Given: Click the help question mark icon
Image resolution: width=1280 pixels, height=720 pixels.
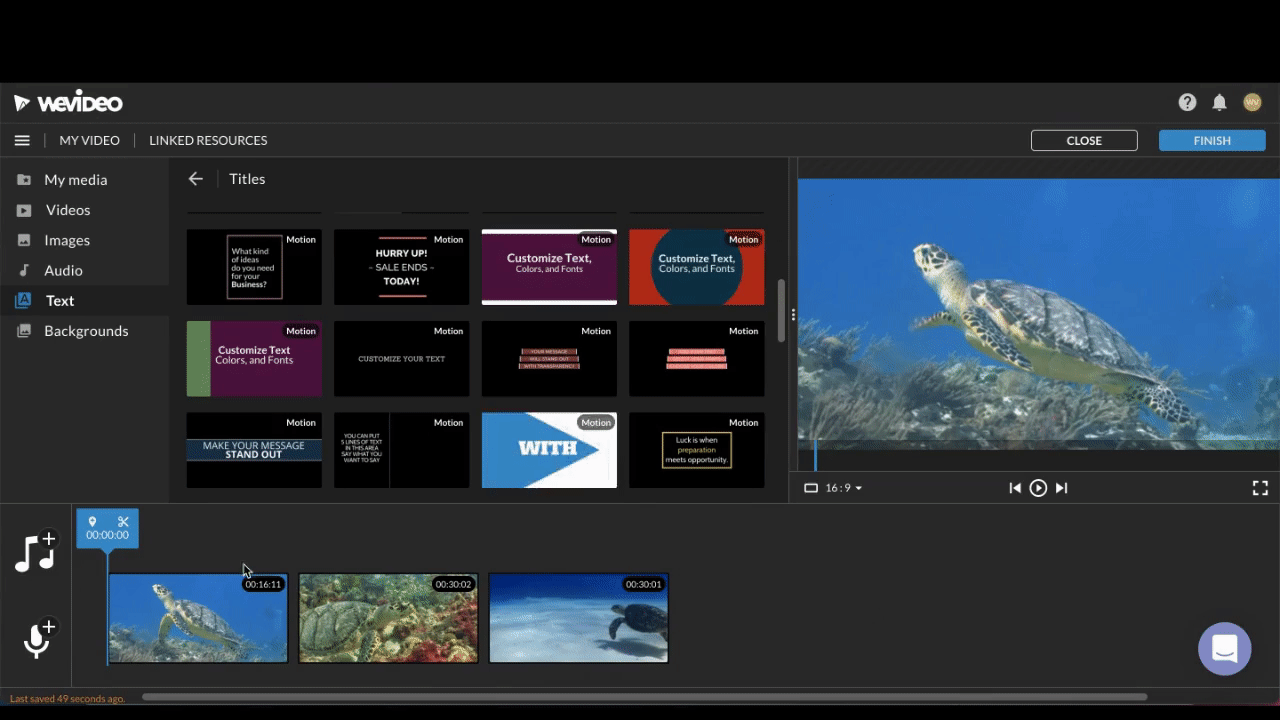Looking at the screenshot, I should tap(1187, 102).
